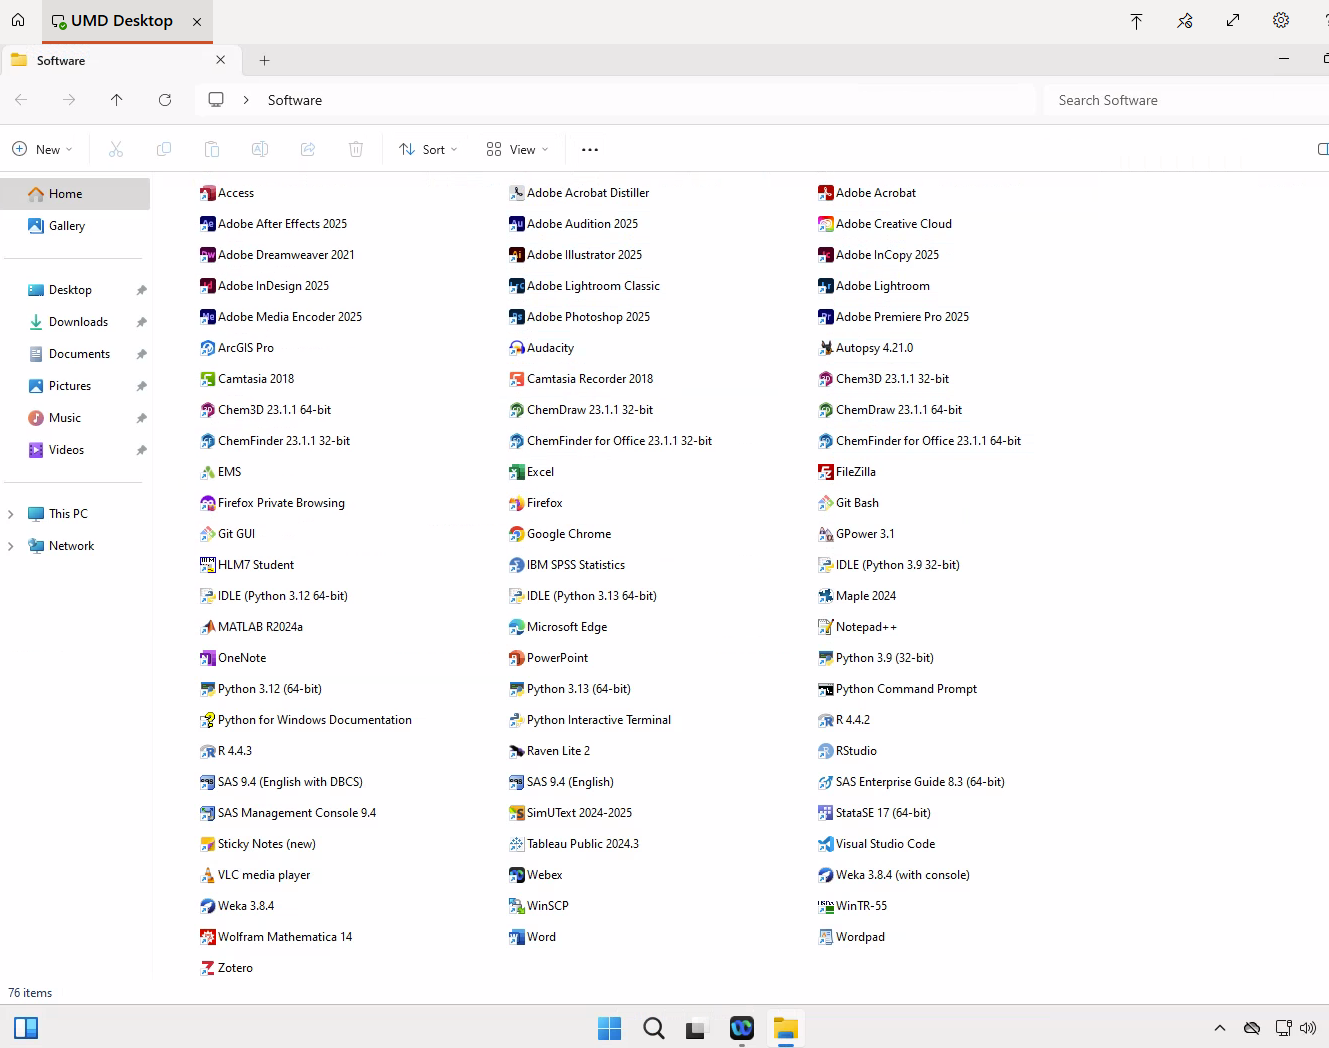The height and width of the screenshot is (1048, 1329).
Task: Open the View options dropdown
Action: pyautogui.click(x=517, y=149)
